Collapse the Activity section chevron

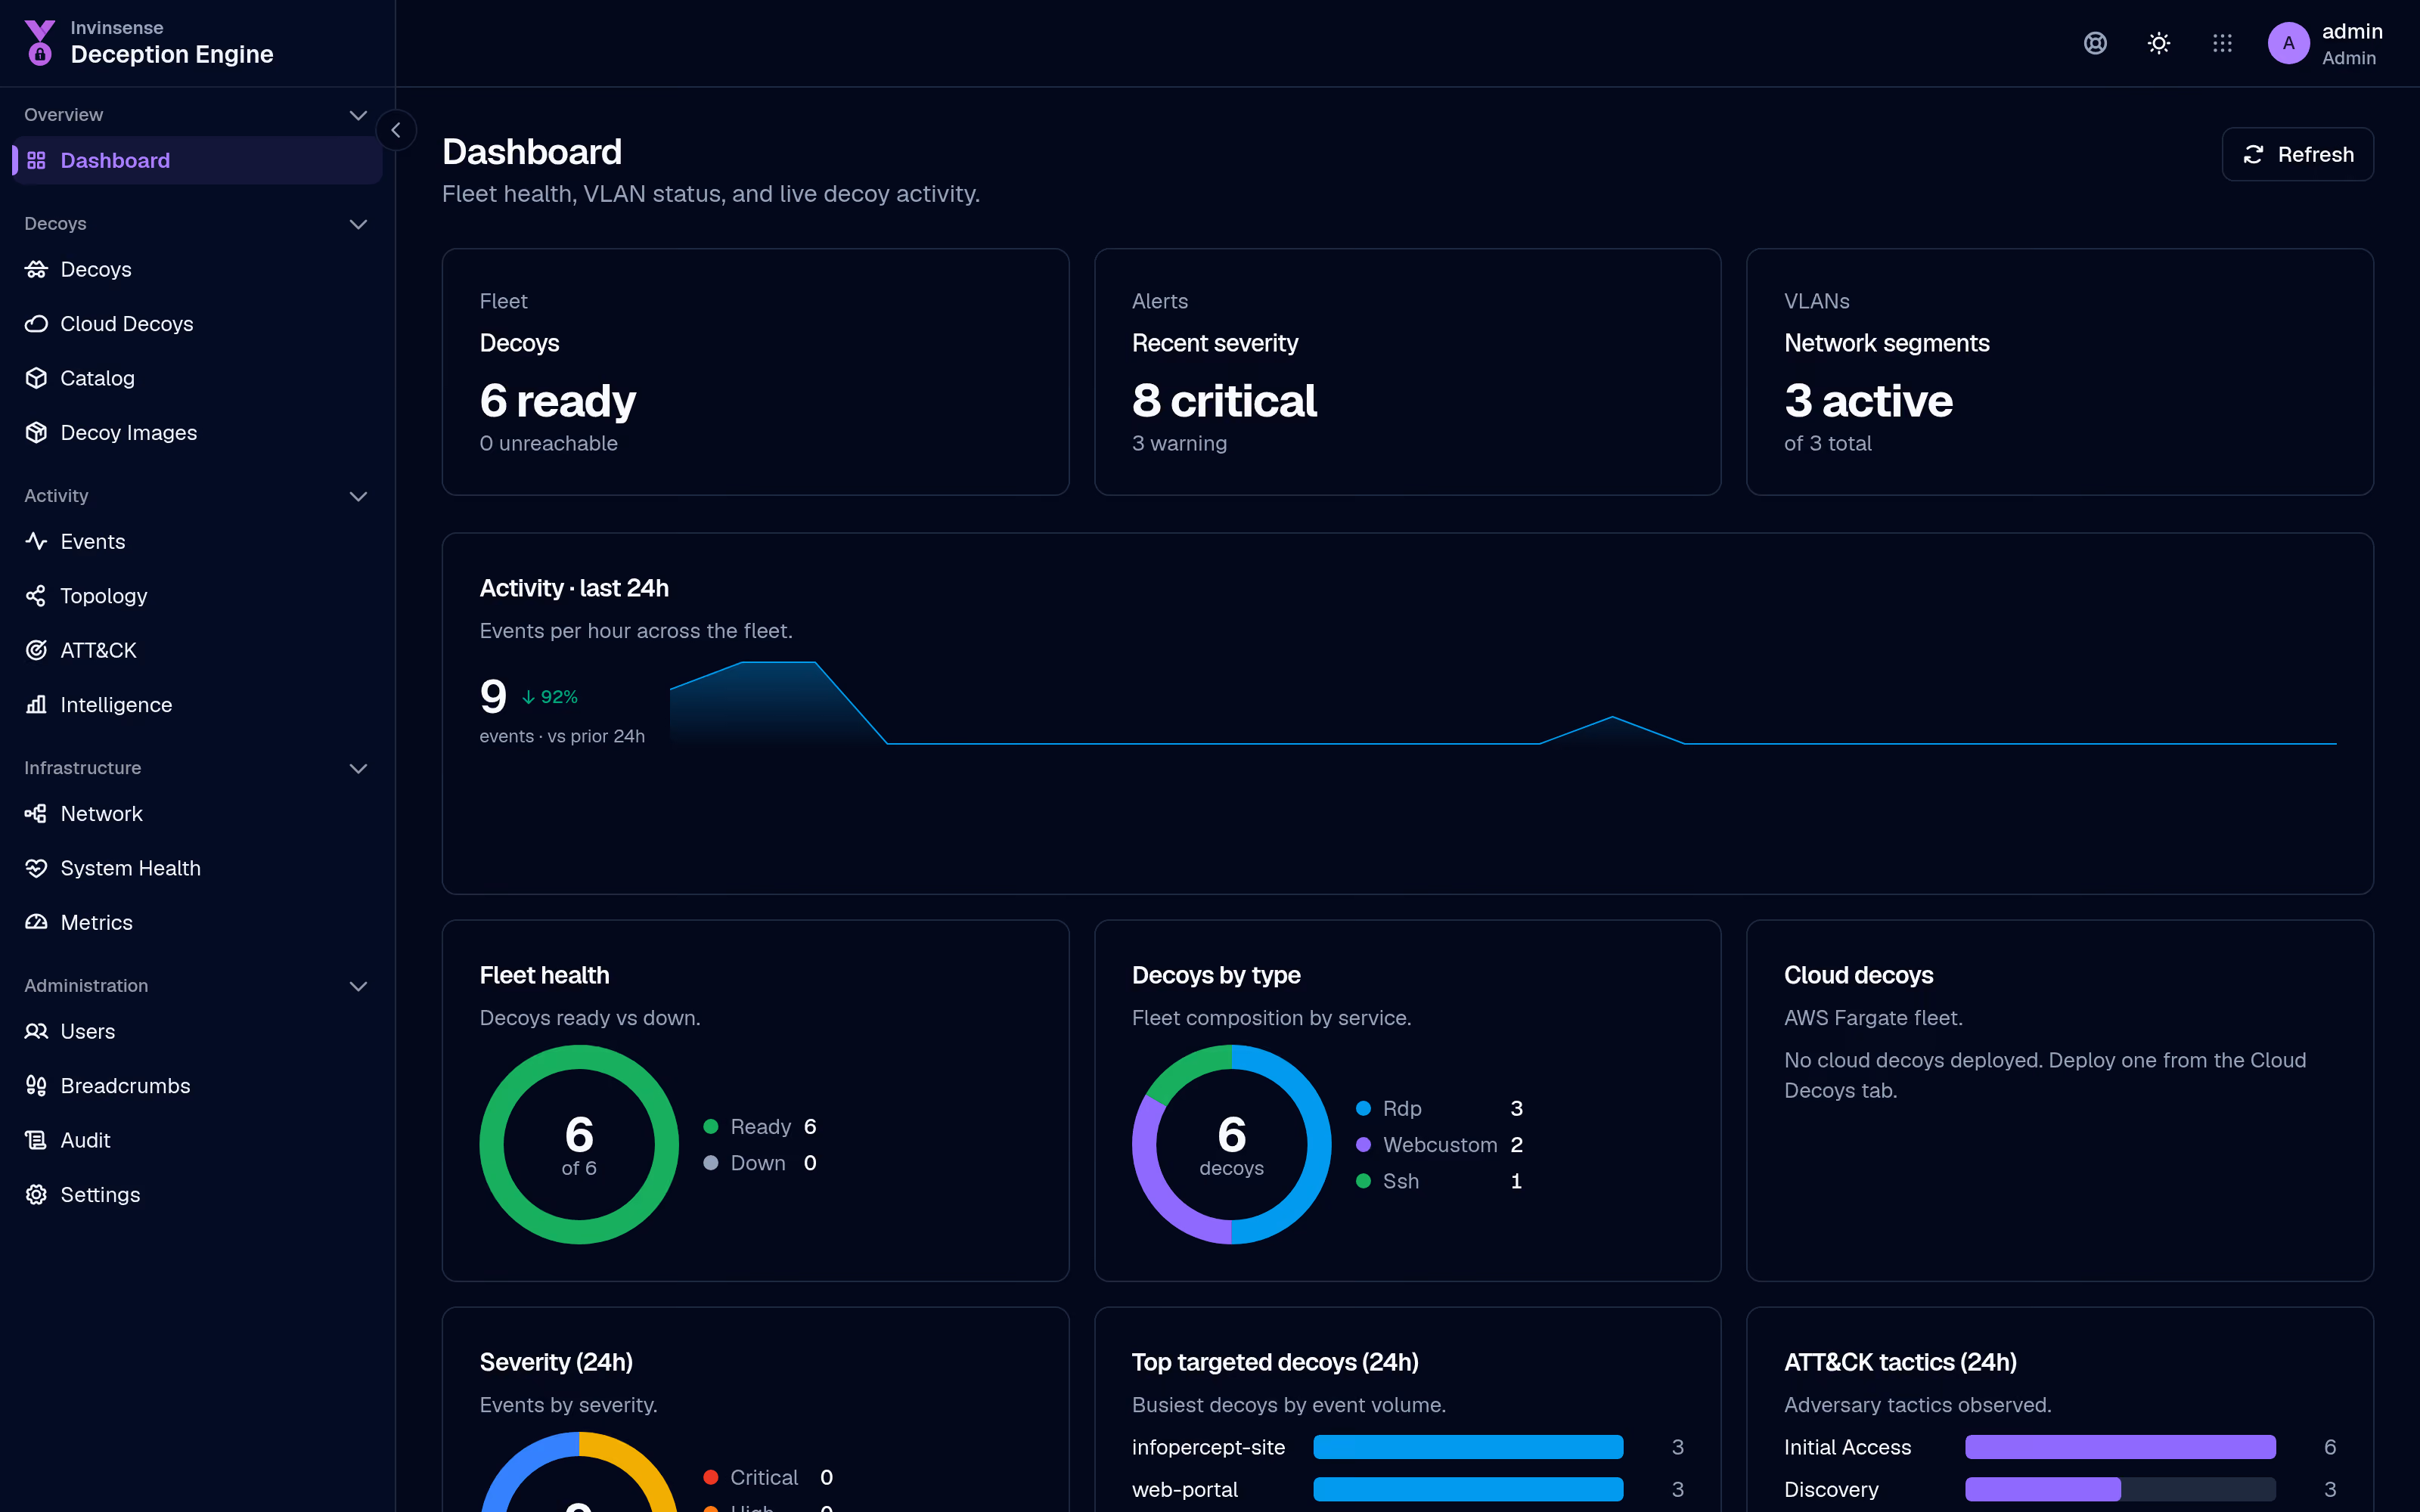coord(358,496)
